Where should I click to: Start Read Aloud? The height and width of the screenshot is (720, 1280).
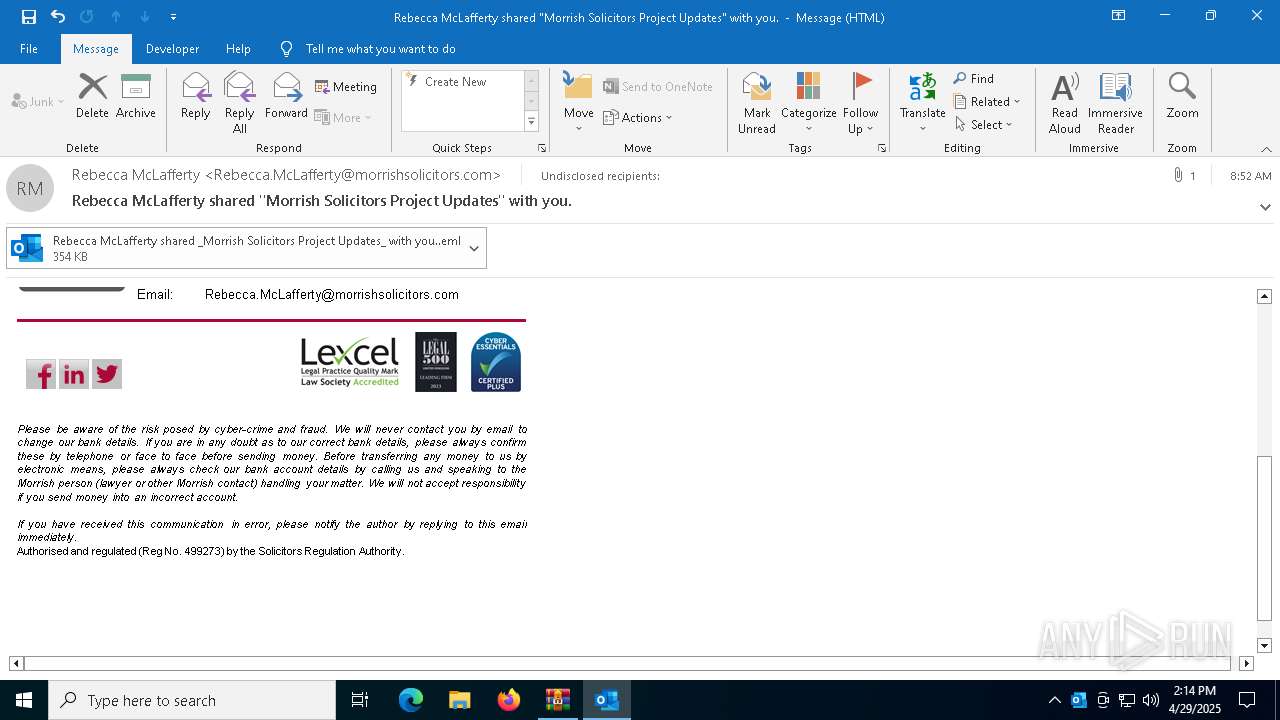(x=1065, y=102)
